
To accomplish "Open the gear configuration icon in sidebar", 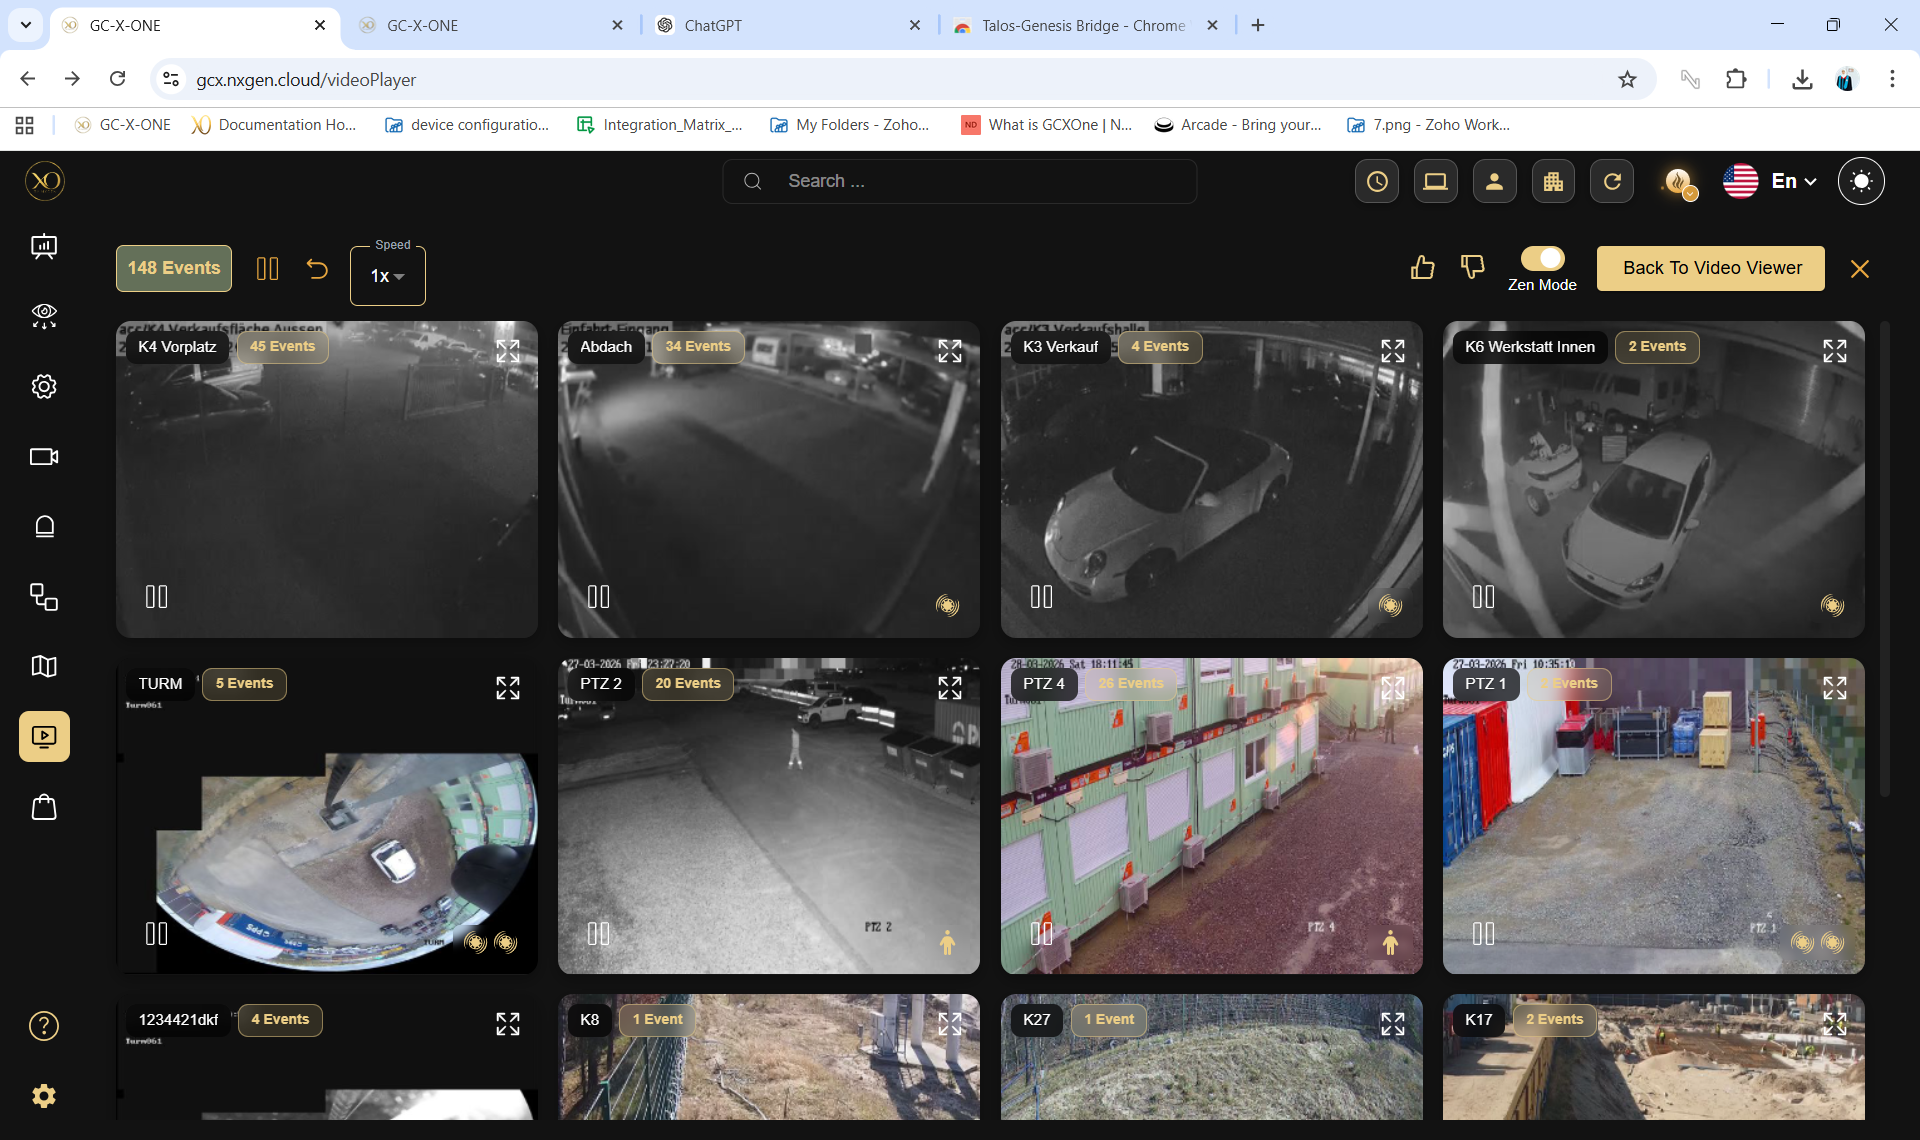I will point(44,386).
